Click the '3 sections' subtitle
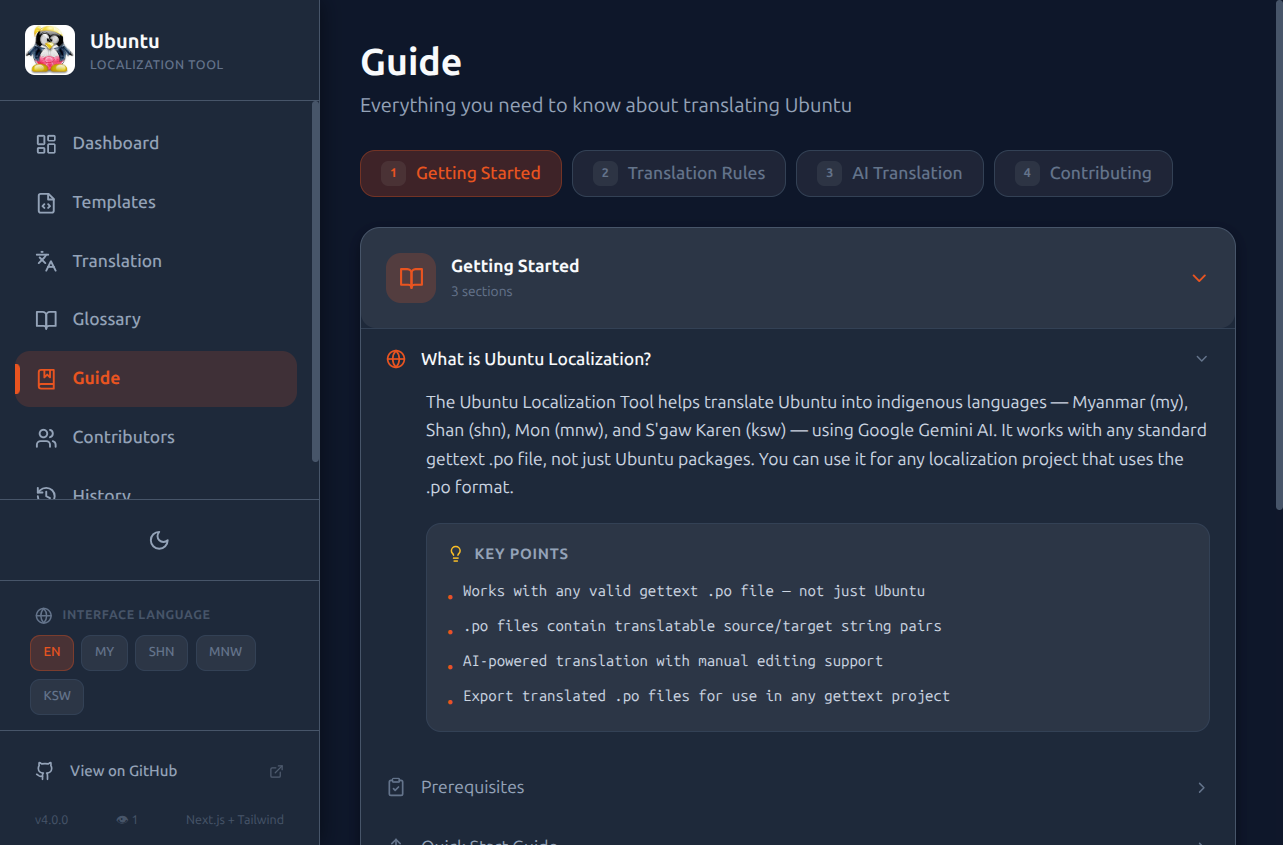Screen dimensions: 1283x845 [x=481, y=292]
